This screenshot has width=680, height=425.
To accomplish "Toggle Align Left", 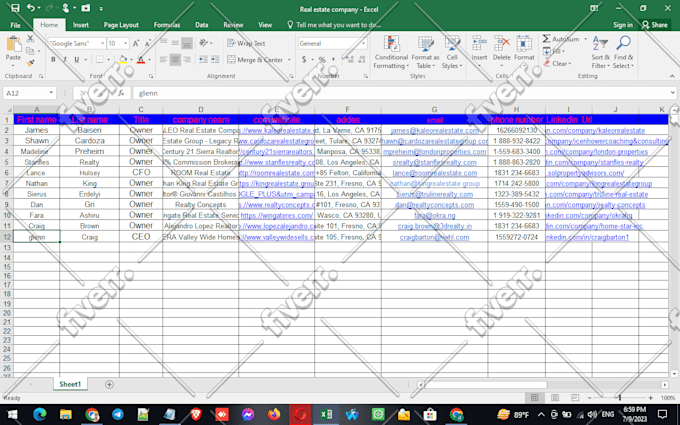I will coord(163,59).
